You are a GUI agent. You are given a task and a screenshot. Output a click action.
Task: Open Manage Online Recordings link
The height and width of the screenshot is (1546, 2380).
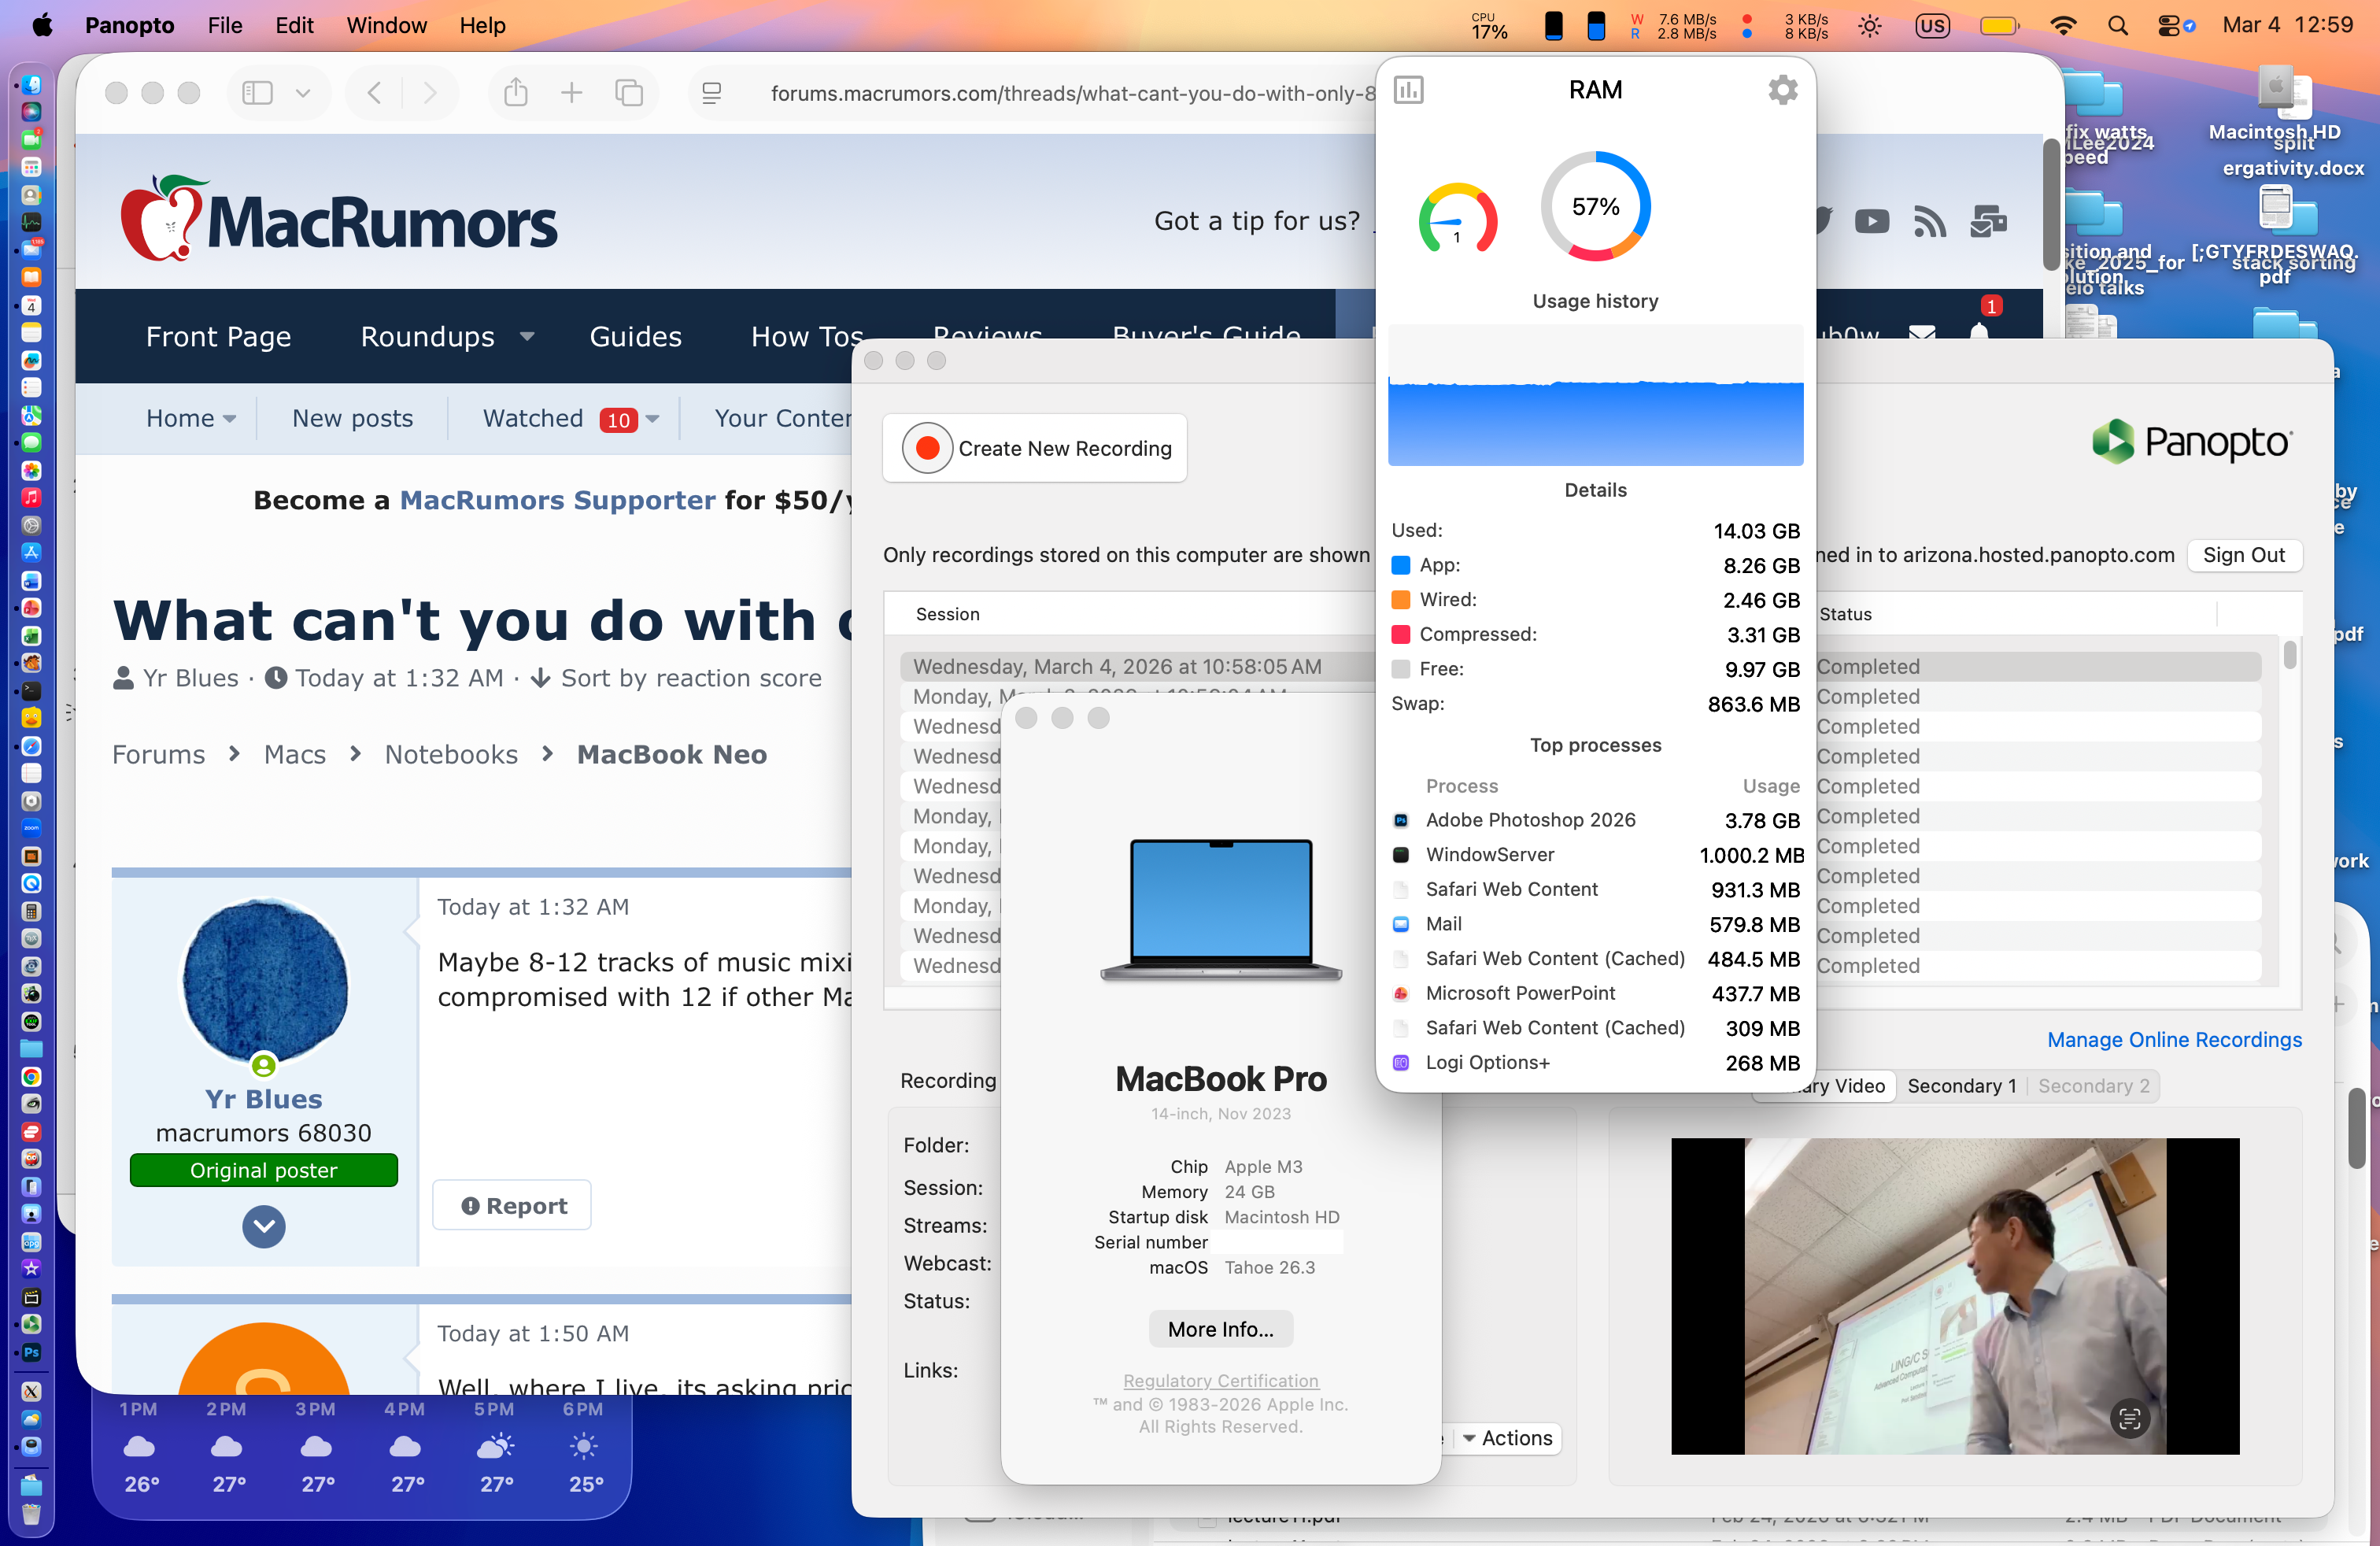[2174, 1040]
